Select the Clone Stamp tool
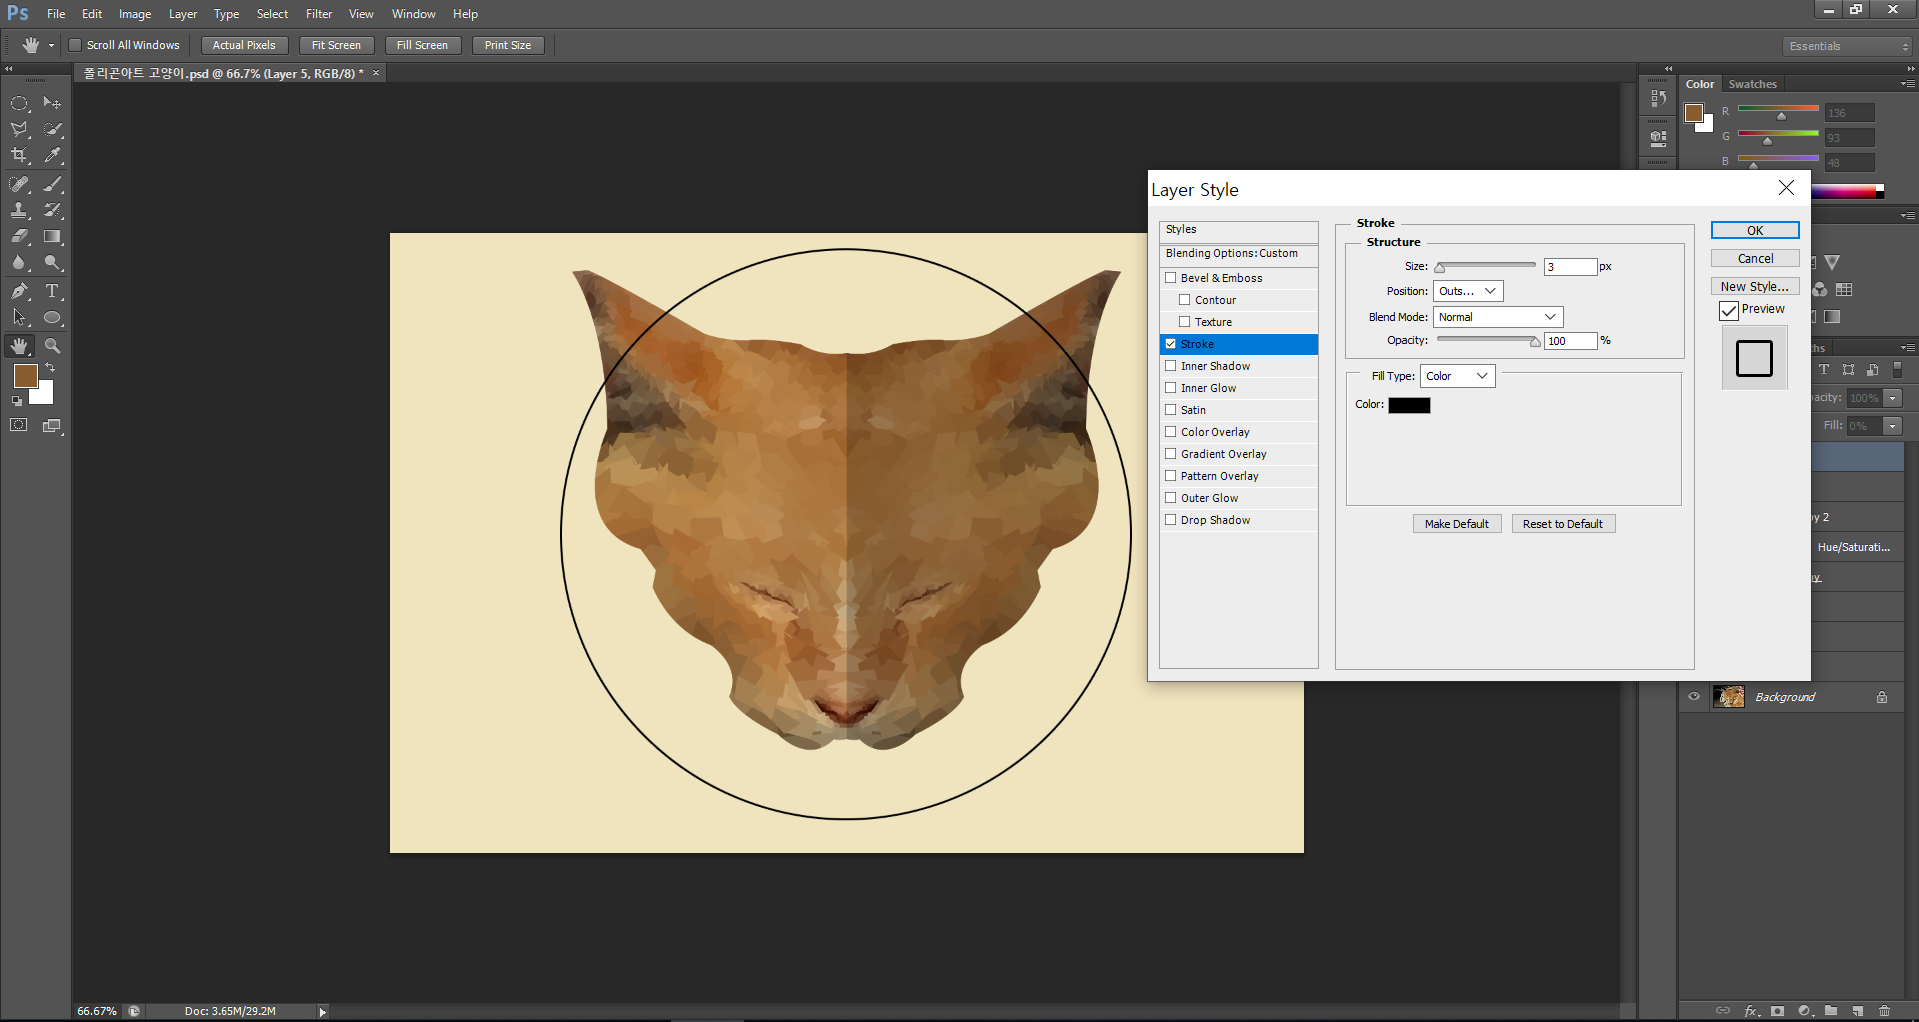The height and width of the screenshot is (1022, 1919). tap(19, 210)
